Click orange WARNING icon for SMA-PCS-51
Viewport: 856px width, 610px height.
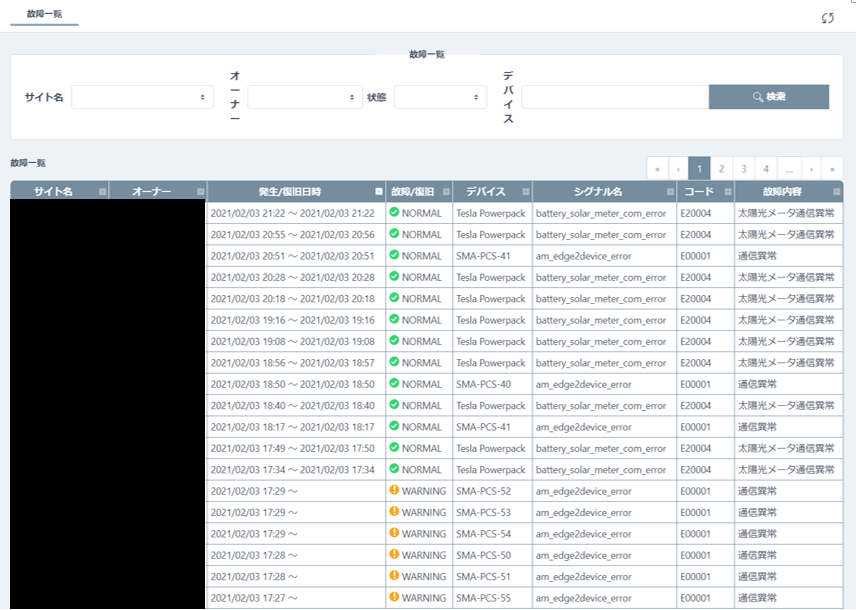click(394, 575)
